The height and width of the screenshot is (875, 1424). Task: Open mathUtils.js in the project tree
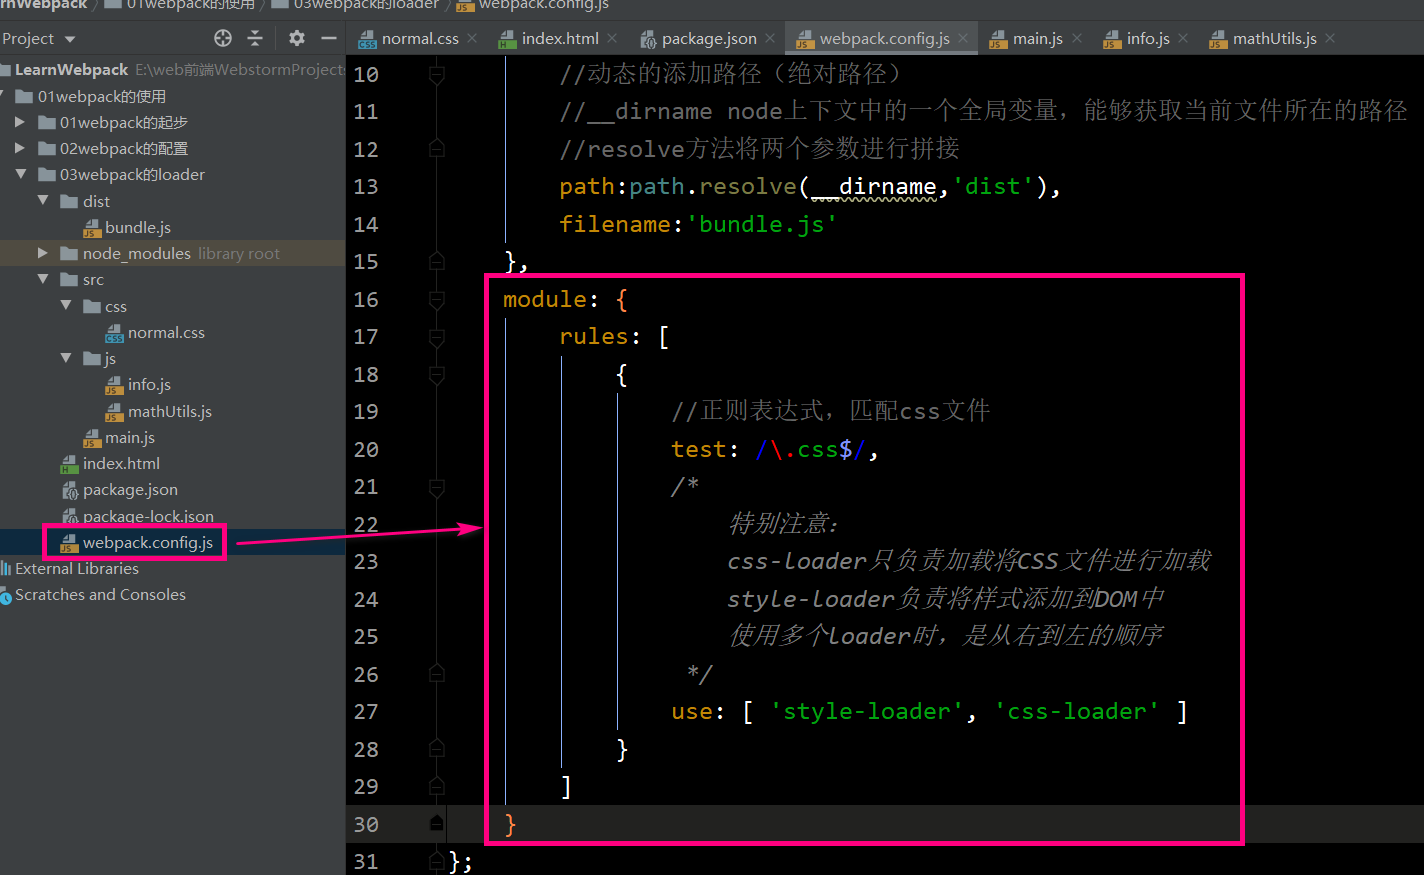click(169, 411)
